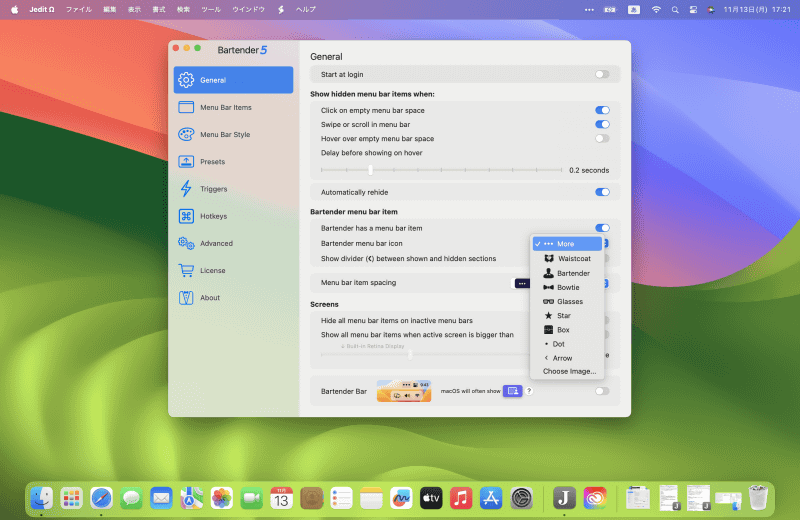
Task: Pick the Bowtie icon option
Action: [x=567, y=287]
